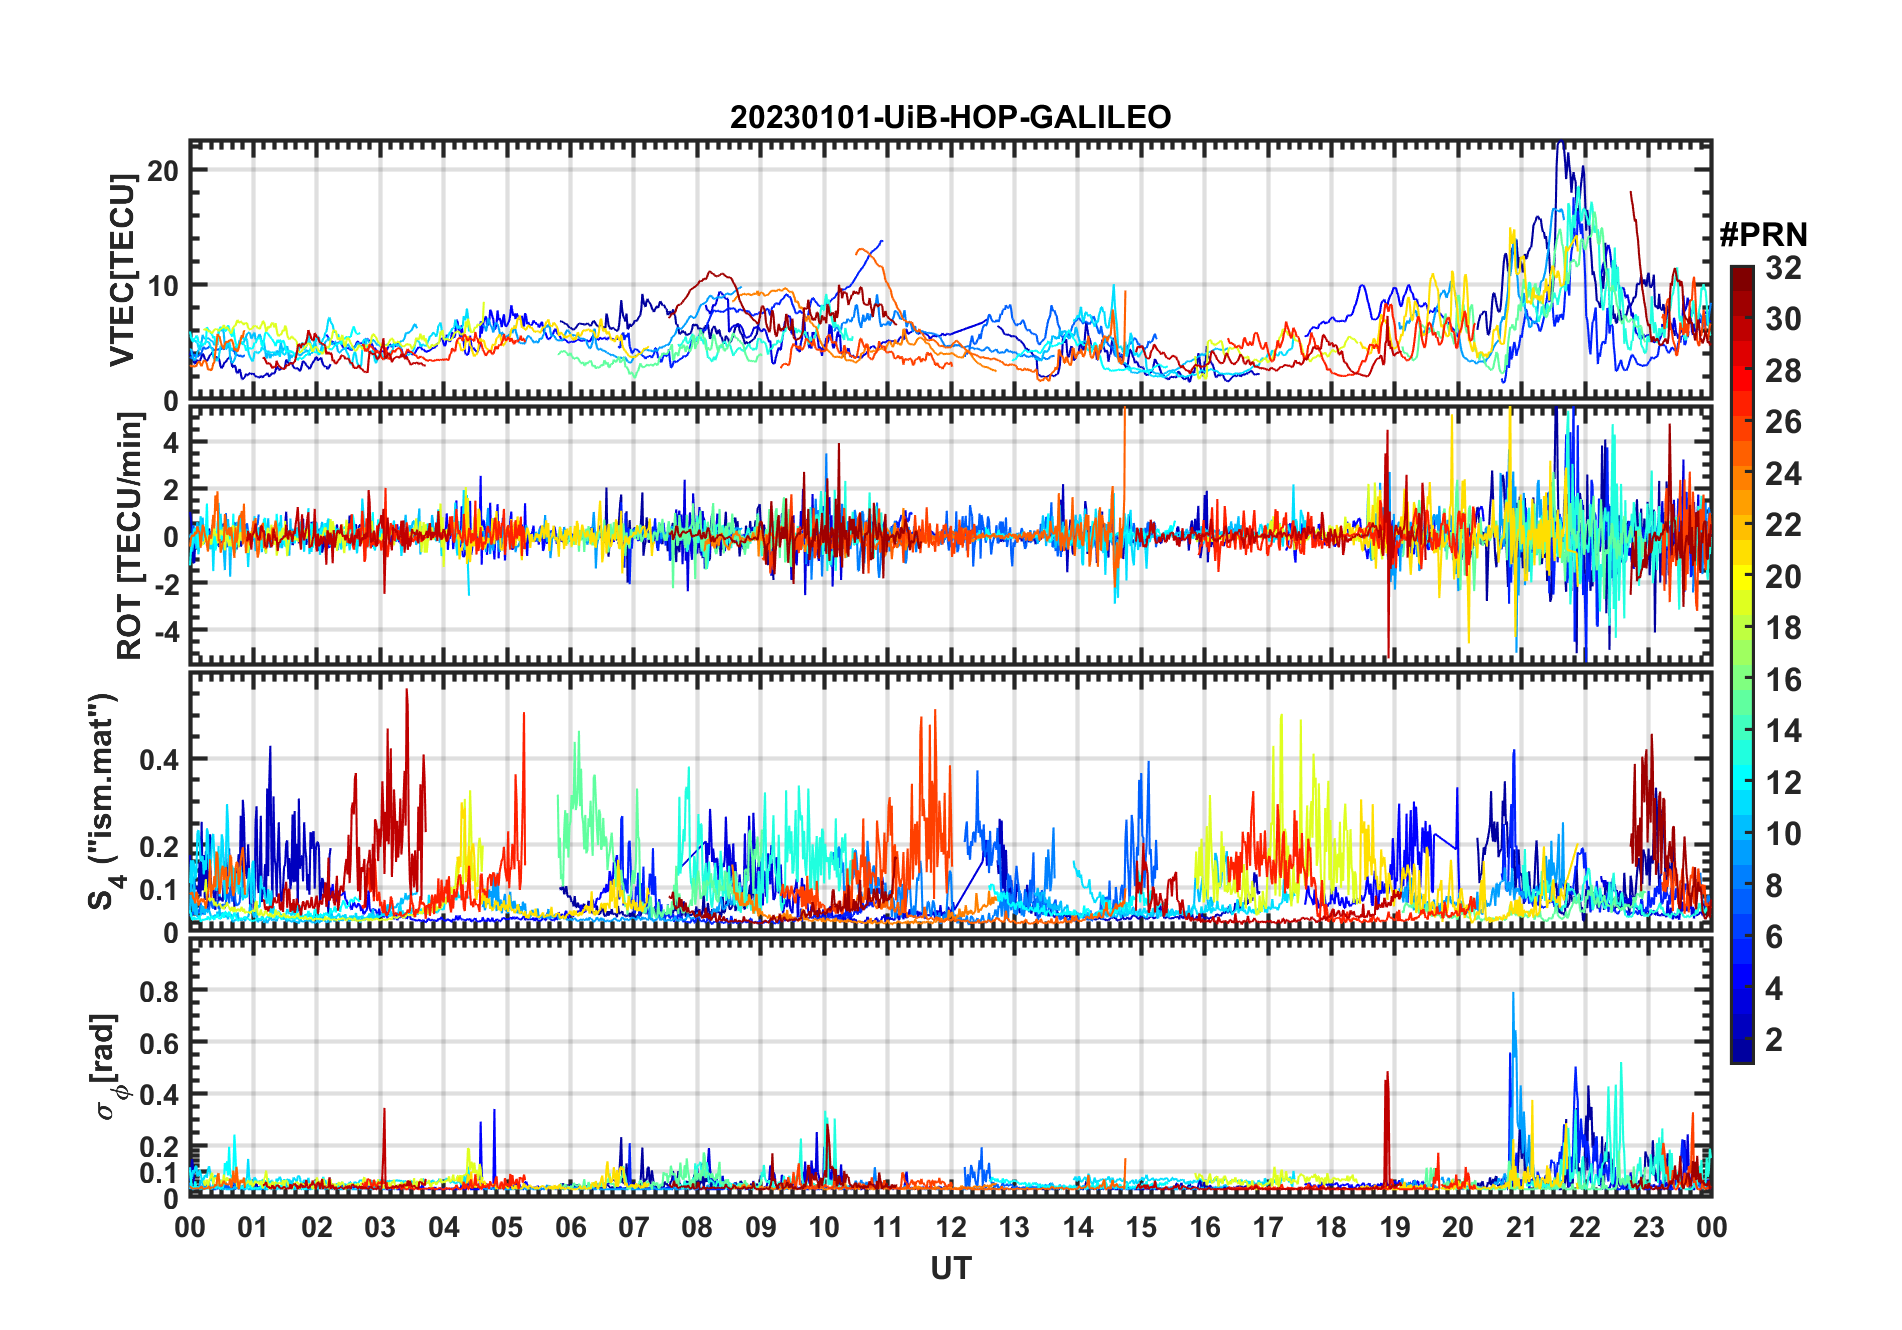The height and width of the screenshot is (1330, 1902).
Task: Click colorbar tick label 16
Action: 1783,680
